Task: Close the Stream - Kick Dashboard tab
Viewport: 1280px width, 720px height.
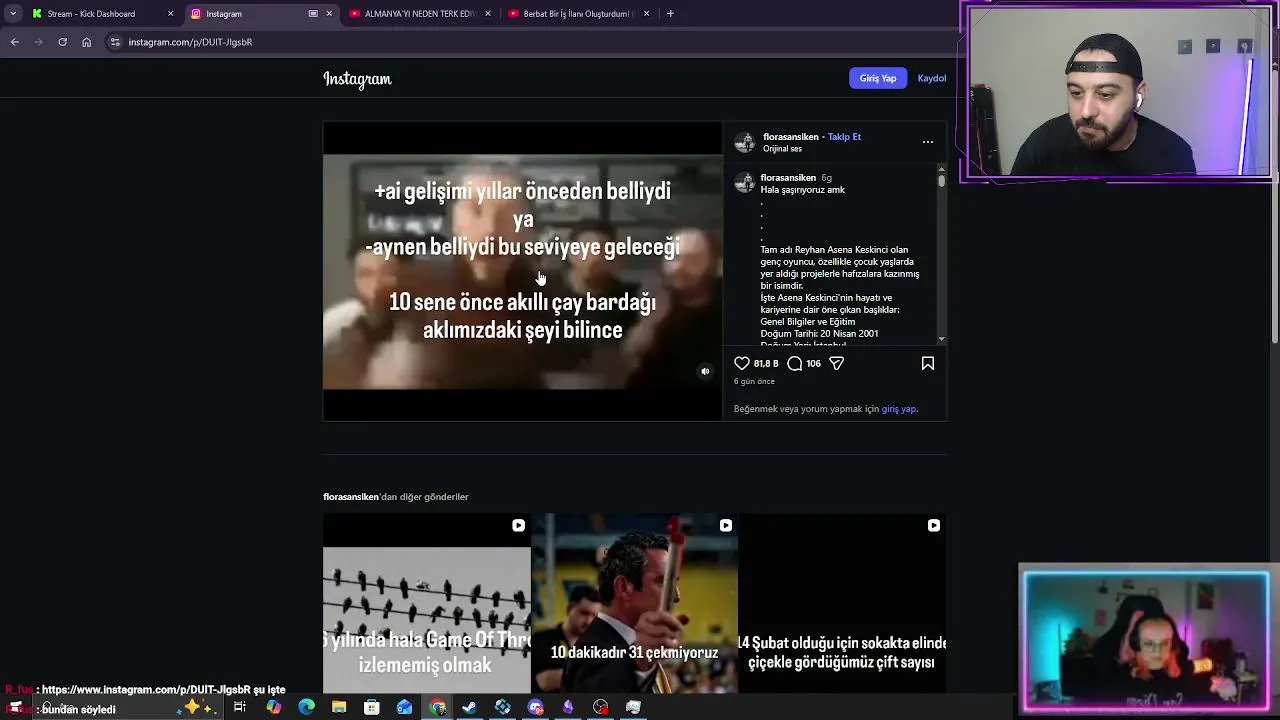Action: click(x=170, y=14)
